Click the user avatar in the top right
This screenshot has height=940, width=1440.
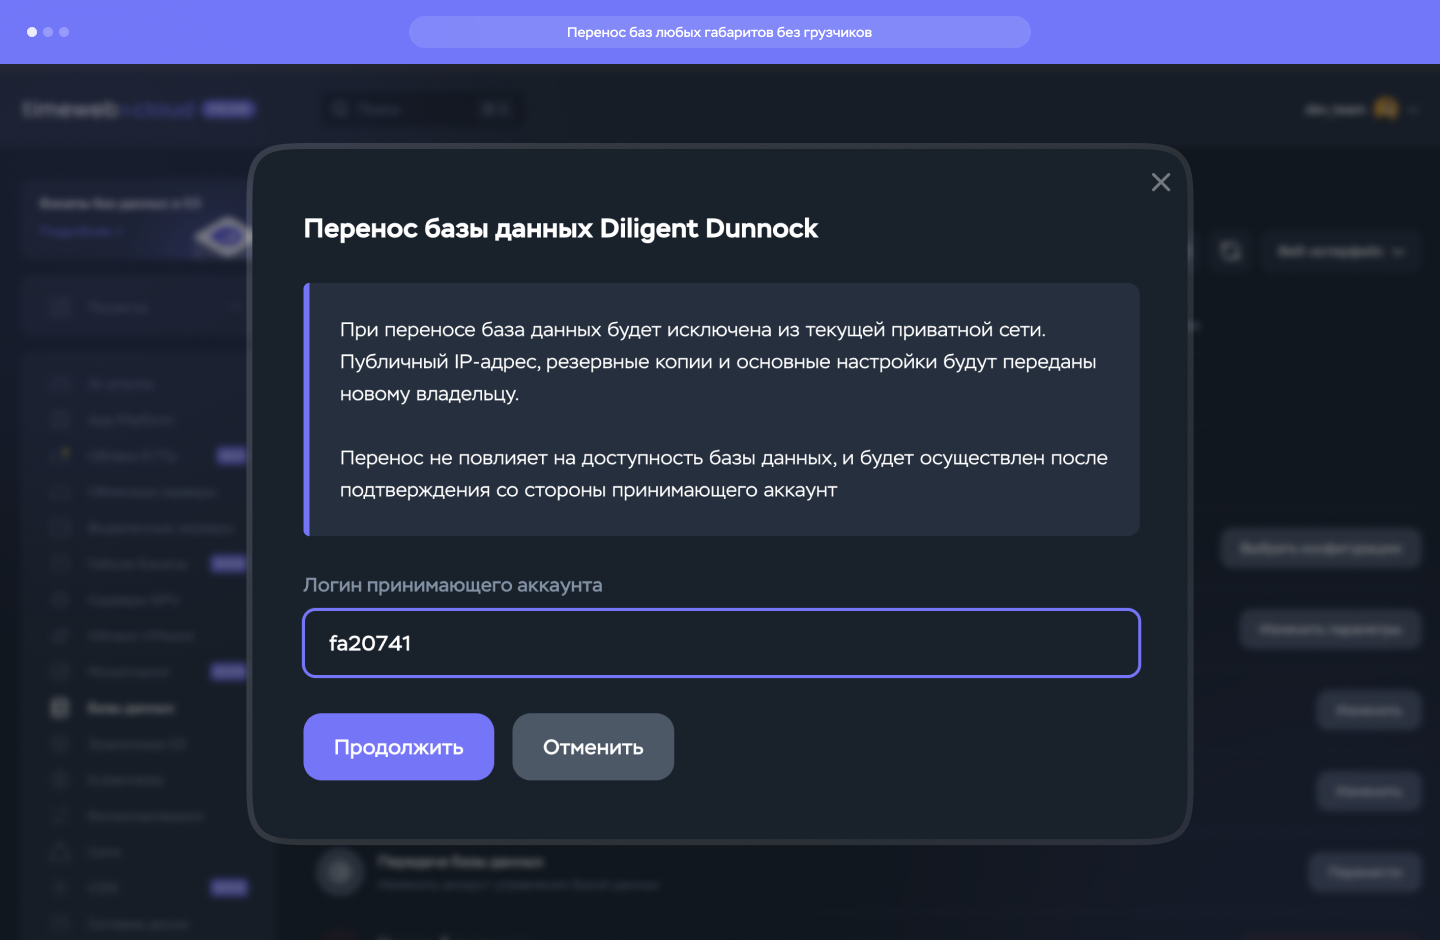1386,108
